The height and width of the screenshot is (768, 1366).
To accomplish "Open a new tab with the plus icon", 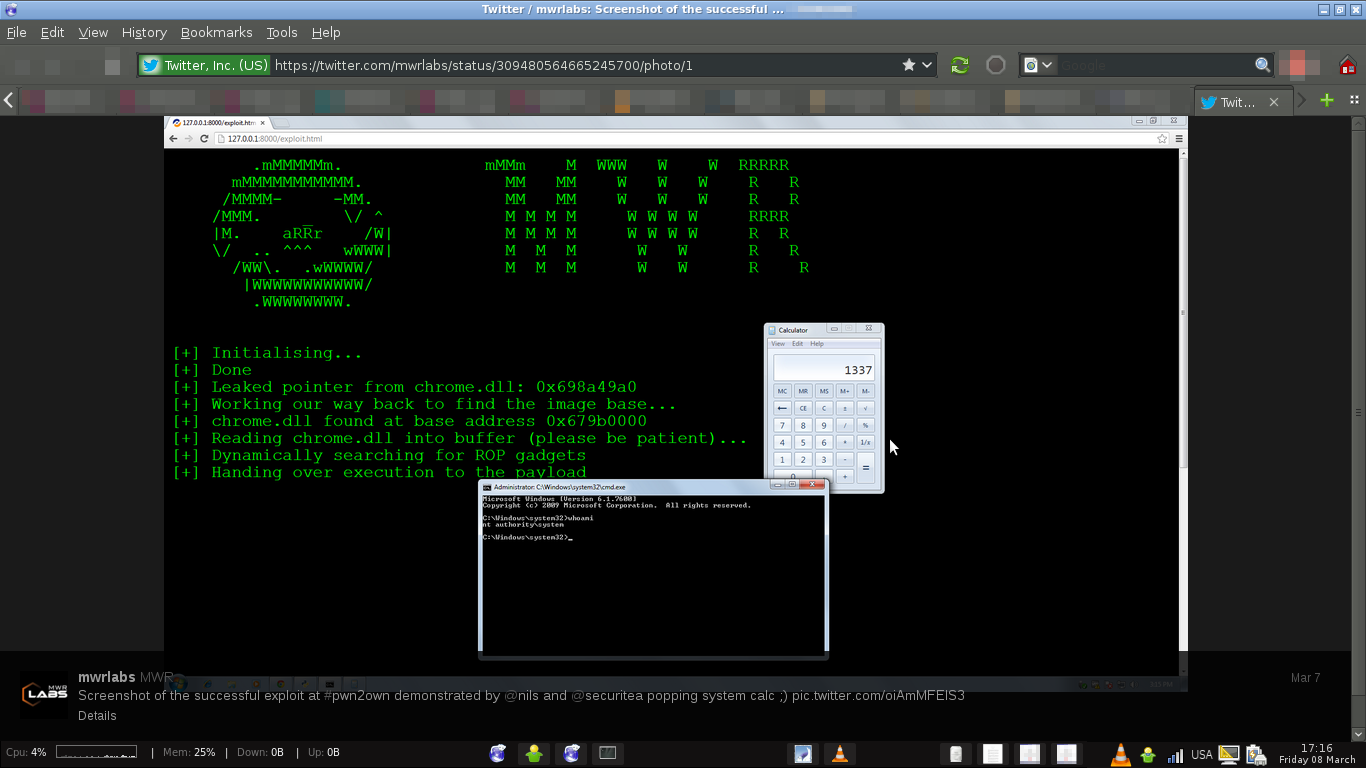I will [1326, 100].
